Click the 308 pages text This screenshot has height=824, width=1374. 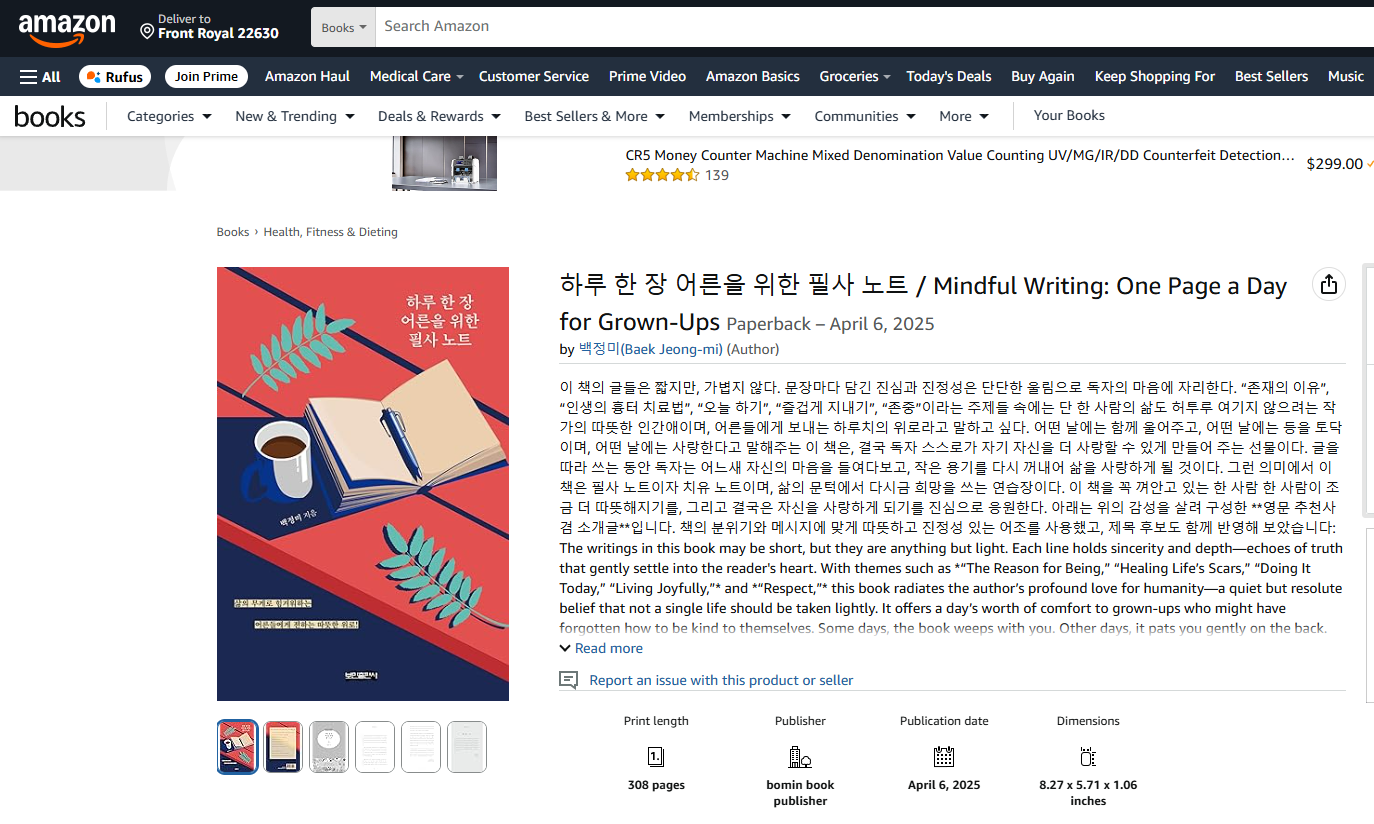coord(656,785)
